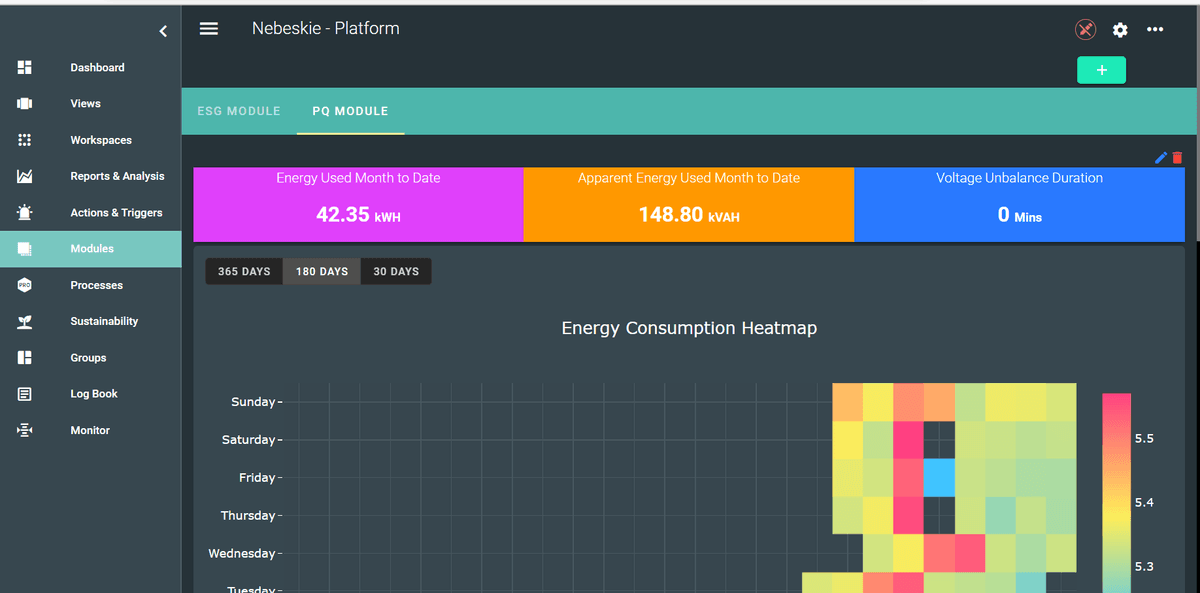Select the Workspaces sidebar icon

click(22, 139)
